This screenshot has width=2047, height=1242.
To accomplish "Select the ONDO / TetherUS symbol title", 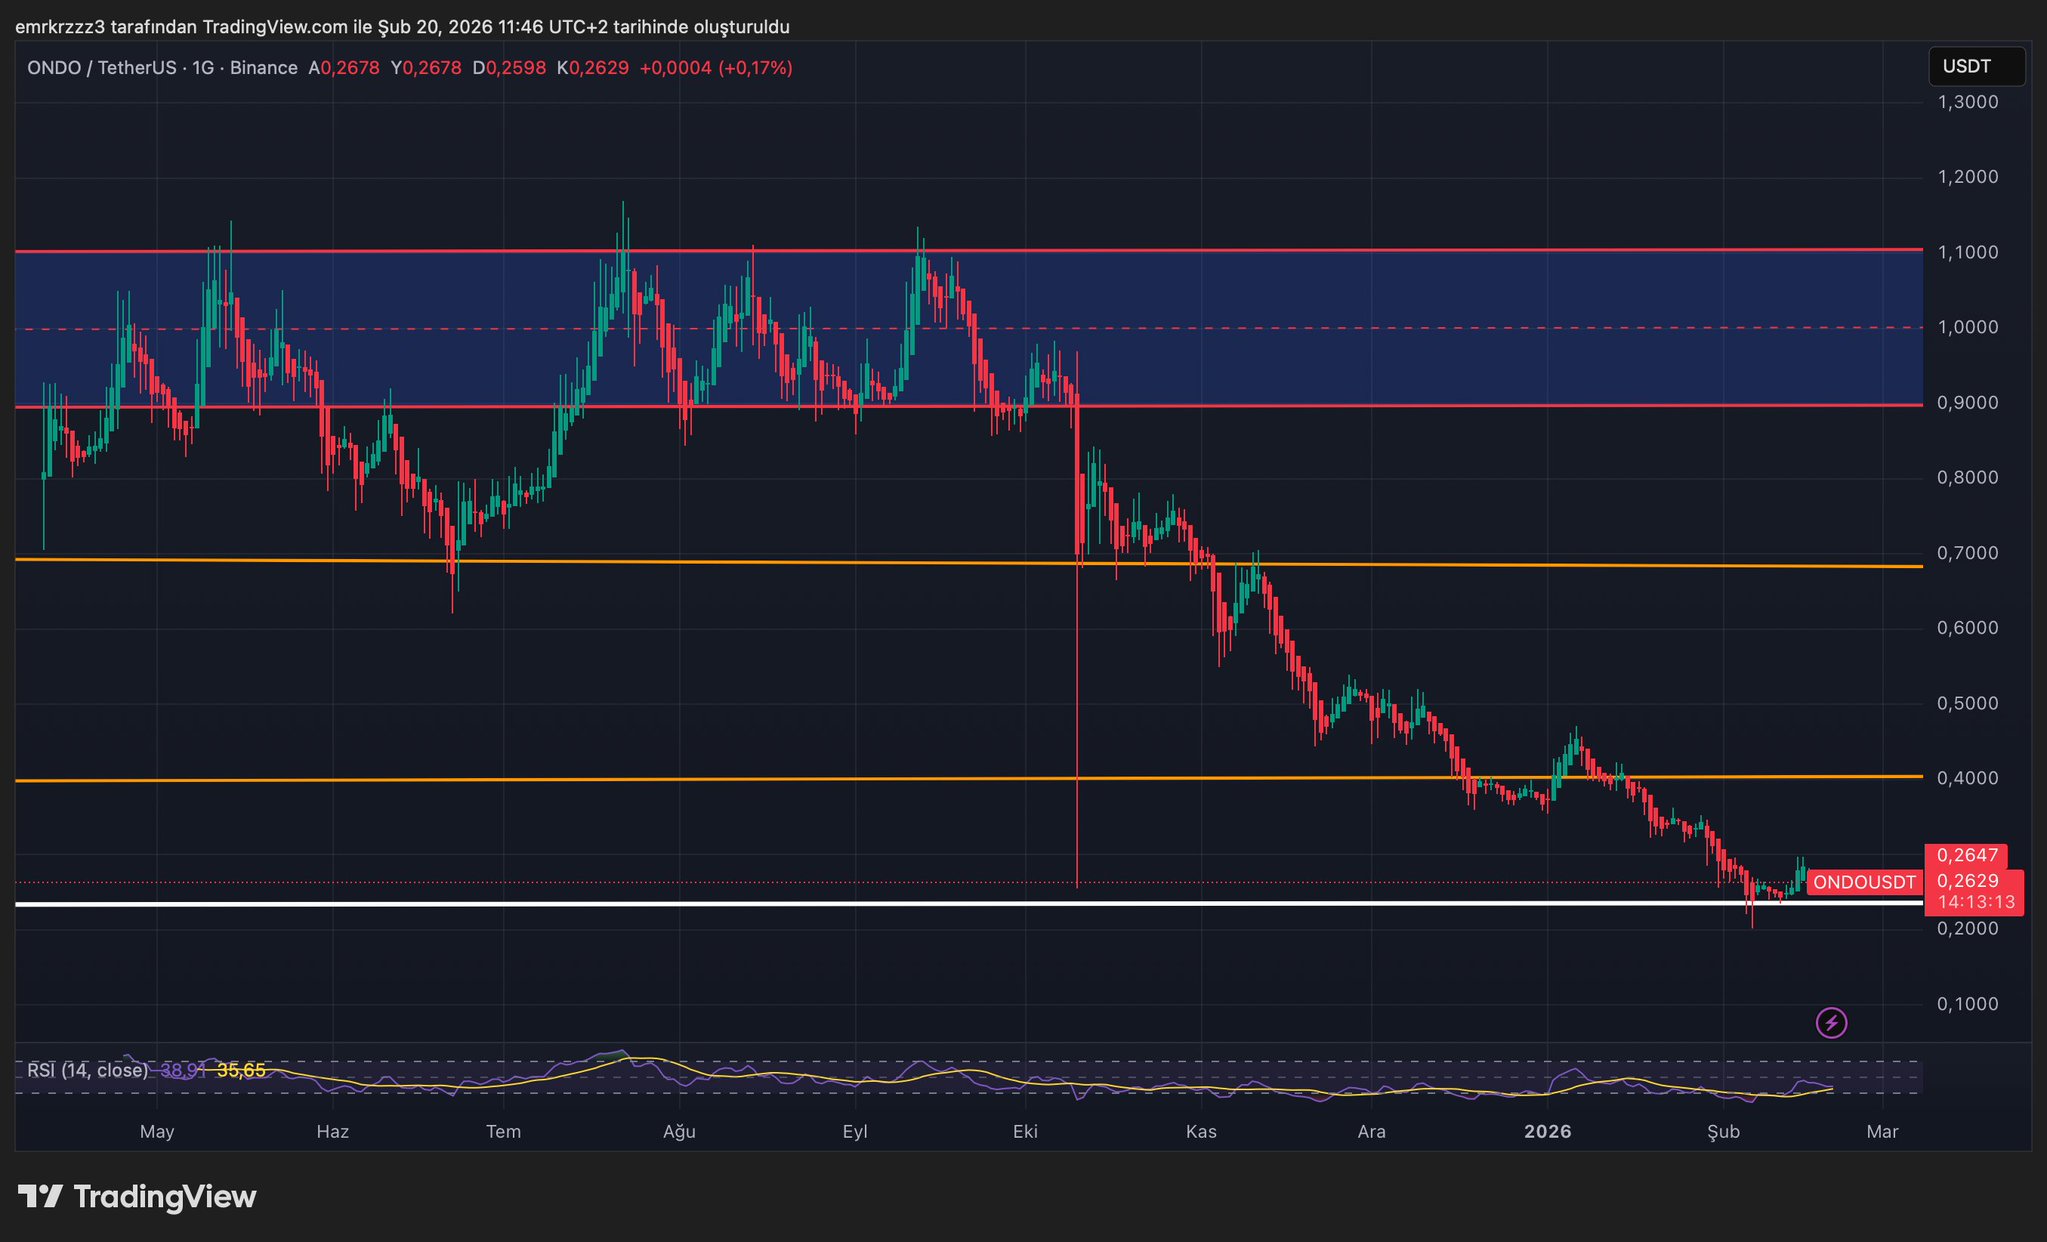I will click(x=101, y=68).
